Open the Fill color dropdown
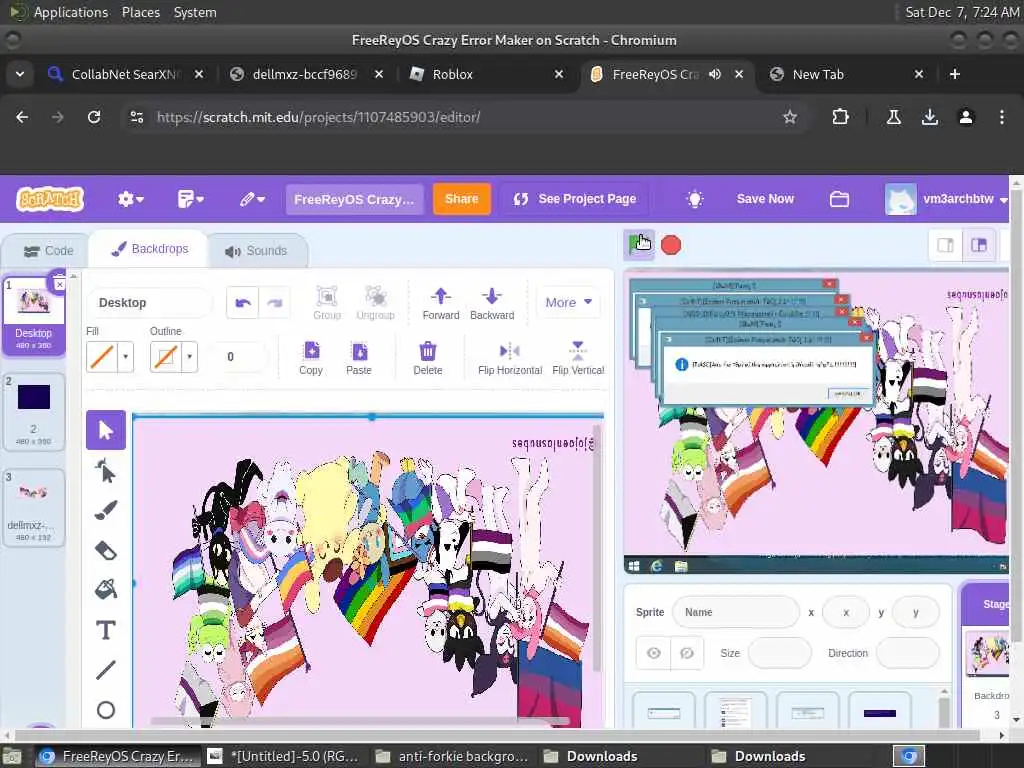This screenshot has width=1024, height=768. (x=125, y=357)
